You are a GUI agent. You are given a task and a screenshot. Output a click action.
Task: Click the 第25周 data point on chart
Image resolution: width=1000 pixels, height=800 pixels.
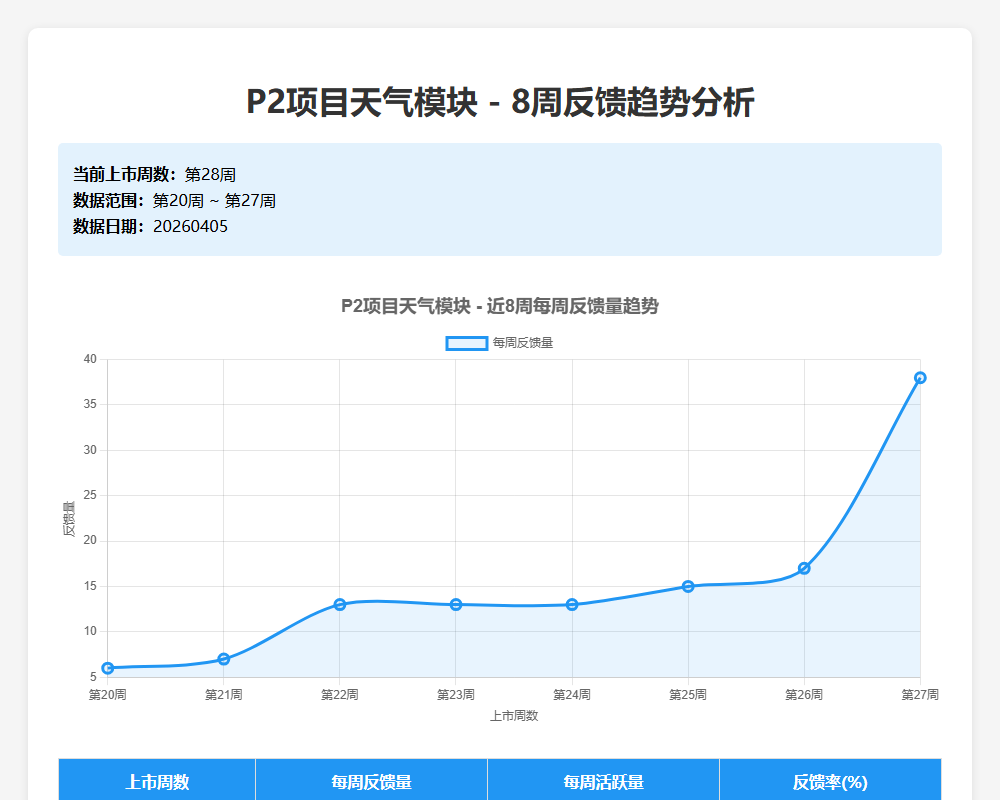pos(688,586)
